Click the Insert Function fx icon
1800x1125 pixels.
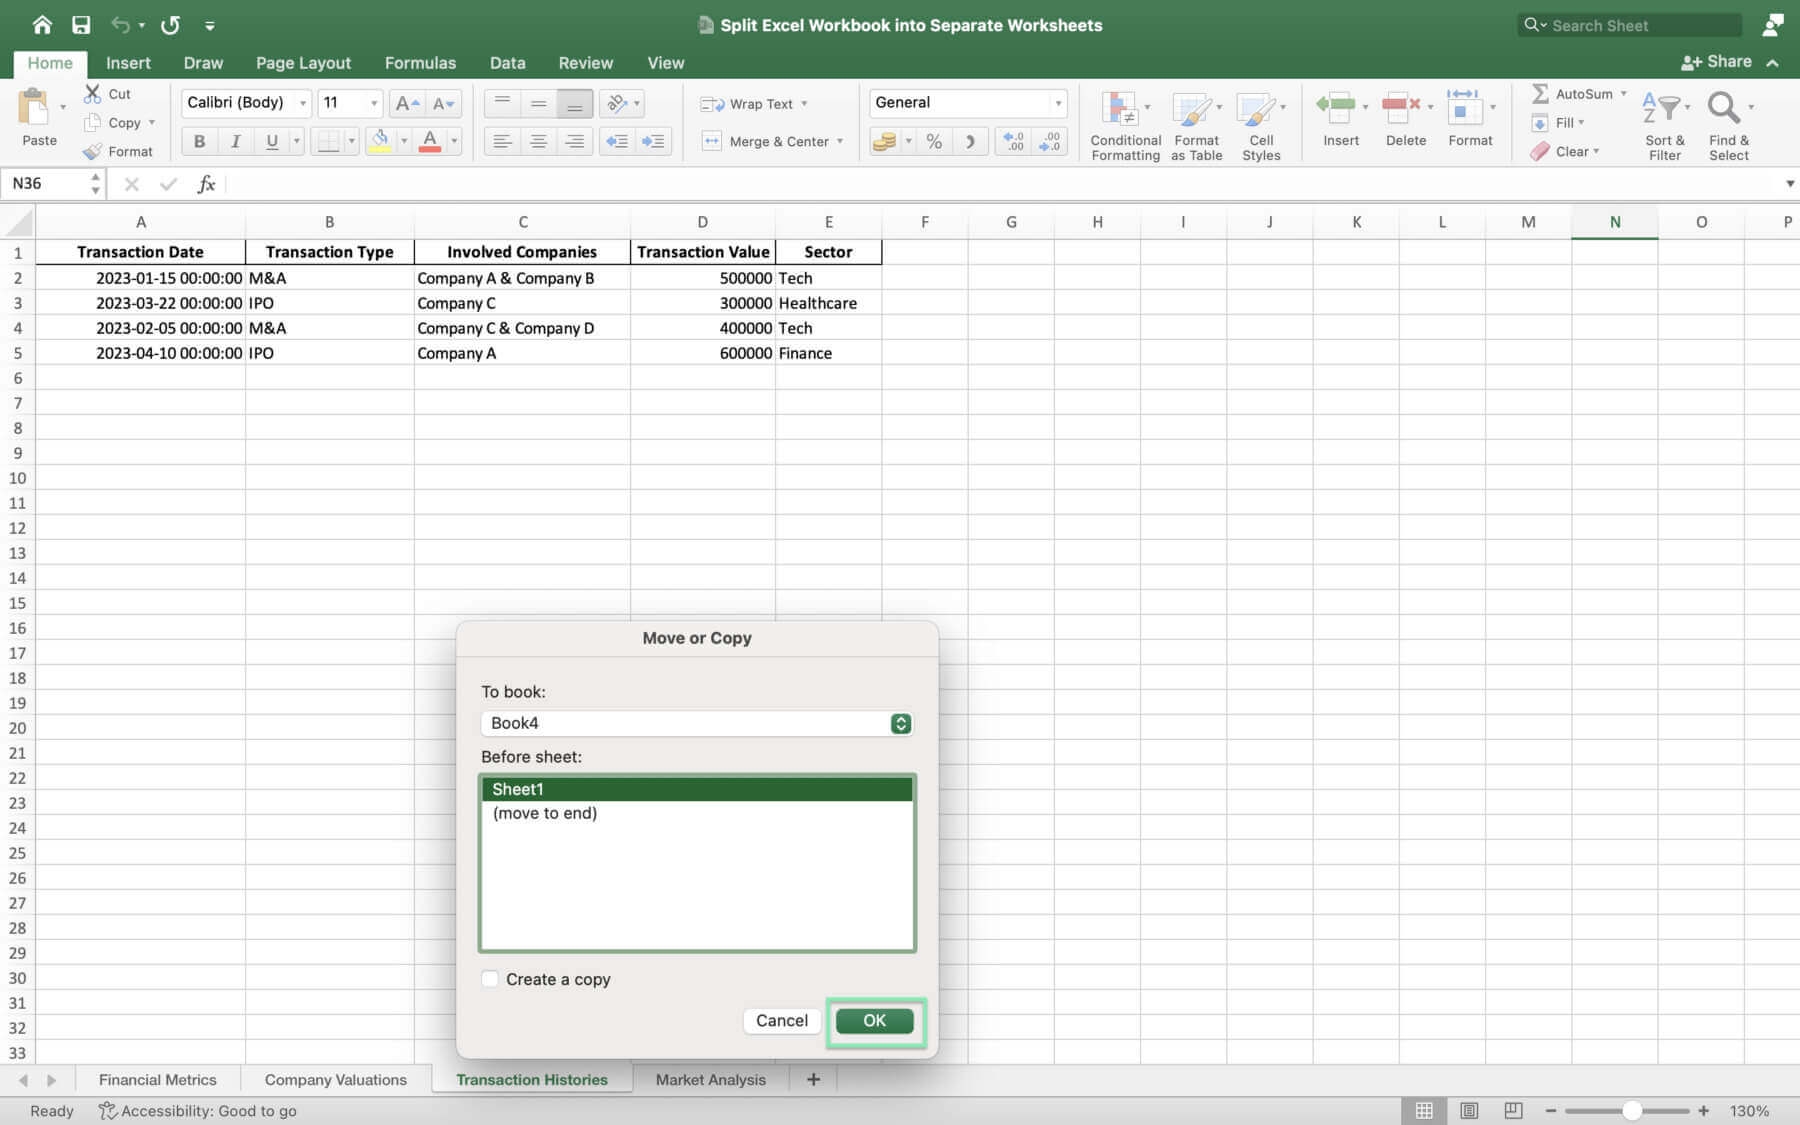[x=206, y=184]
